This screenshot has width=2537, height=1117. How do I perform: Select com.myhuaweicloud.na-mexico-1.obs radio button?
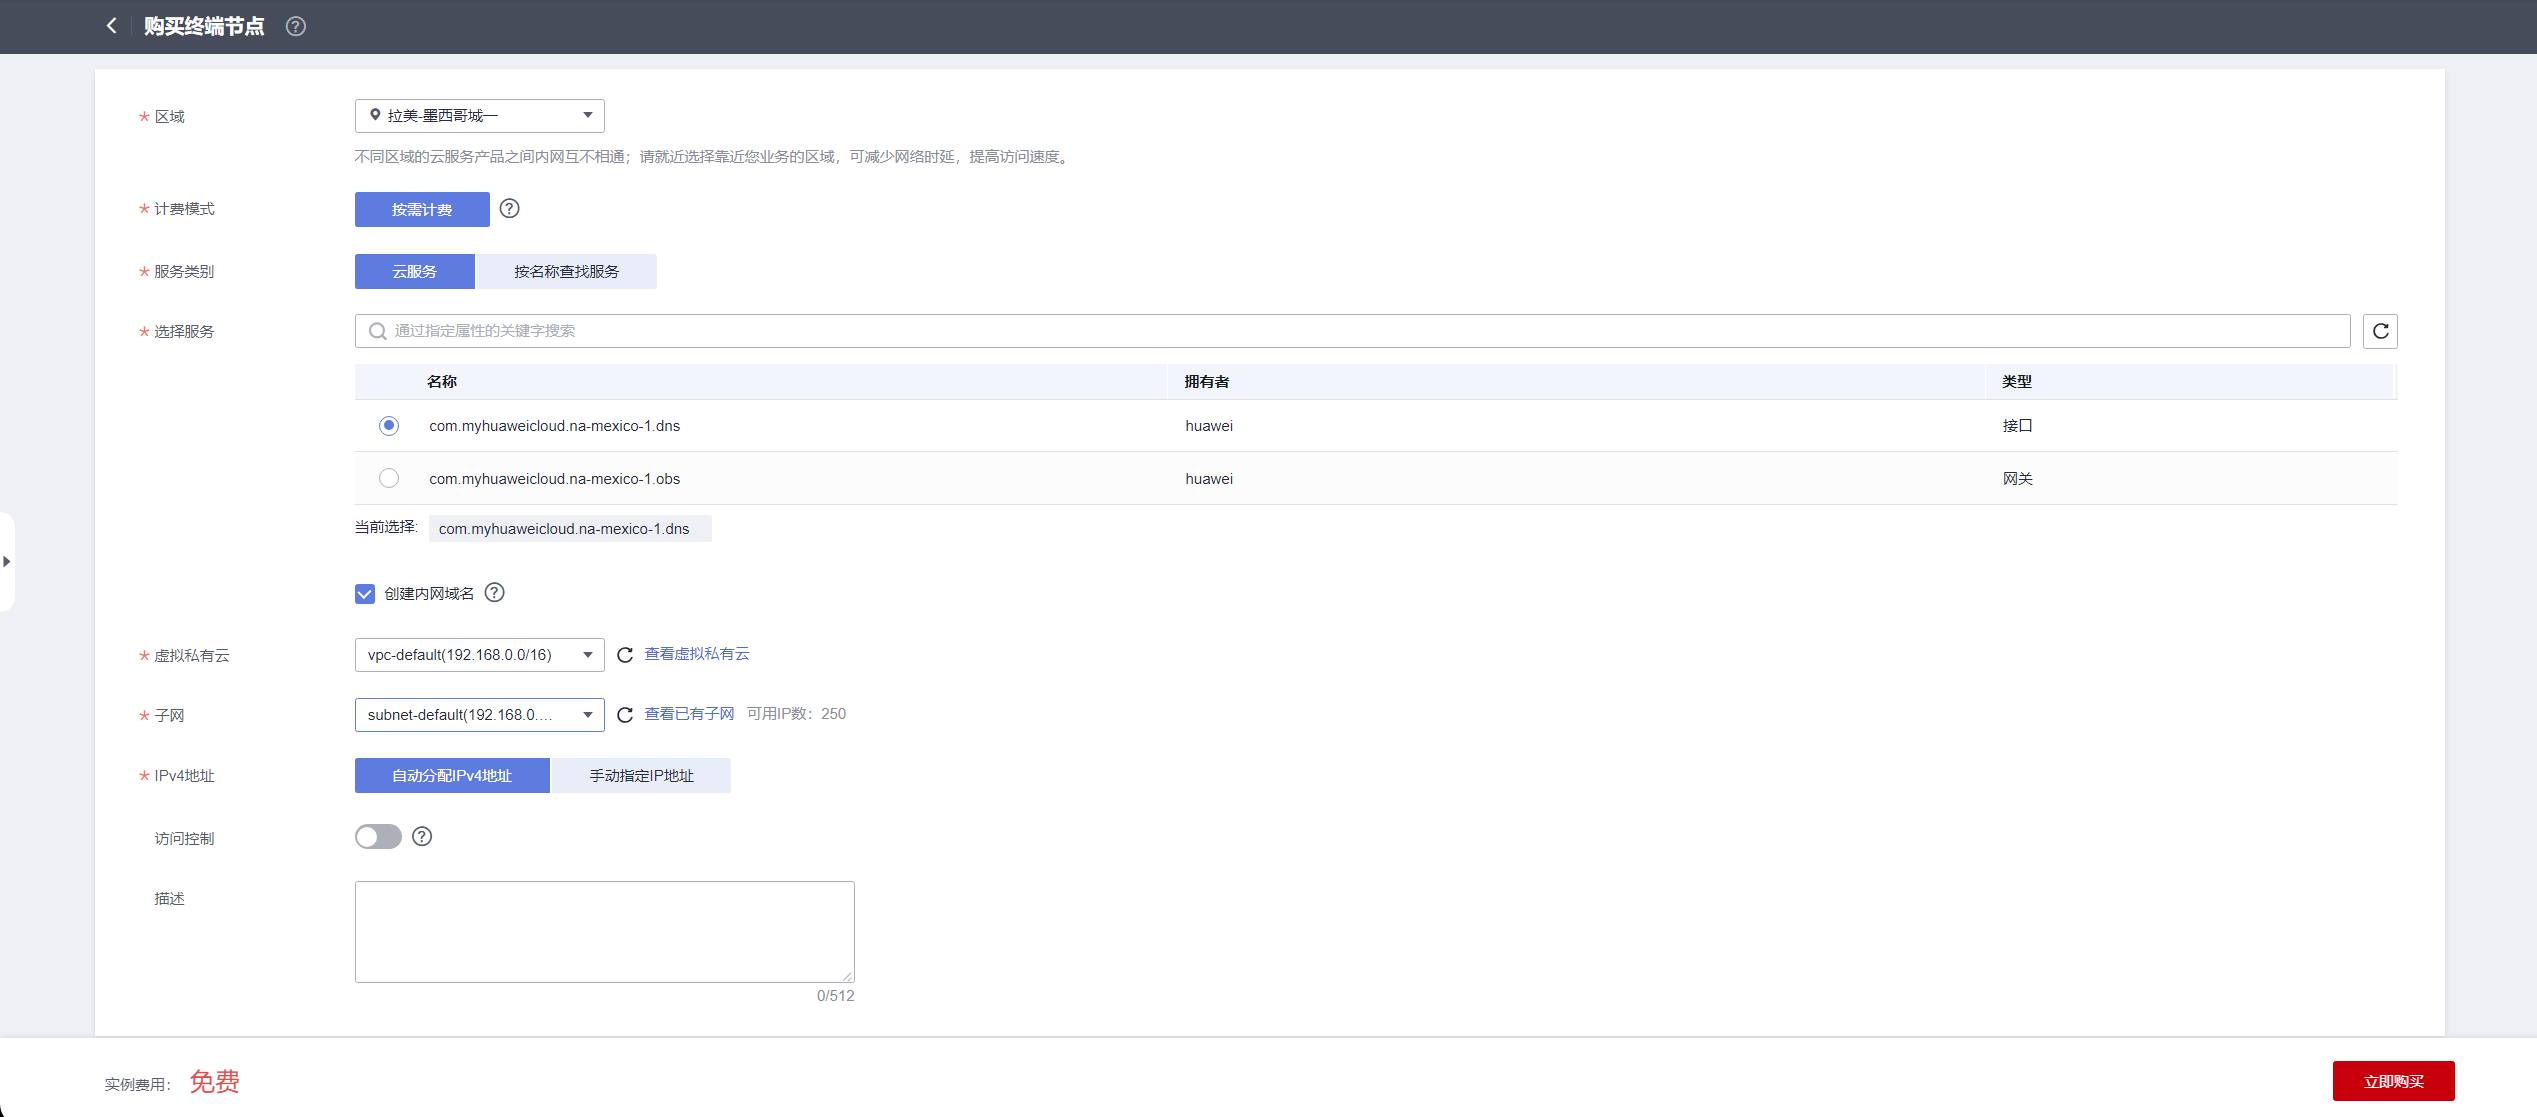pyautogui.click(x=389, y=478)
